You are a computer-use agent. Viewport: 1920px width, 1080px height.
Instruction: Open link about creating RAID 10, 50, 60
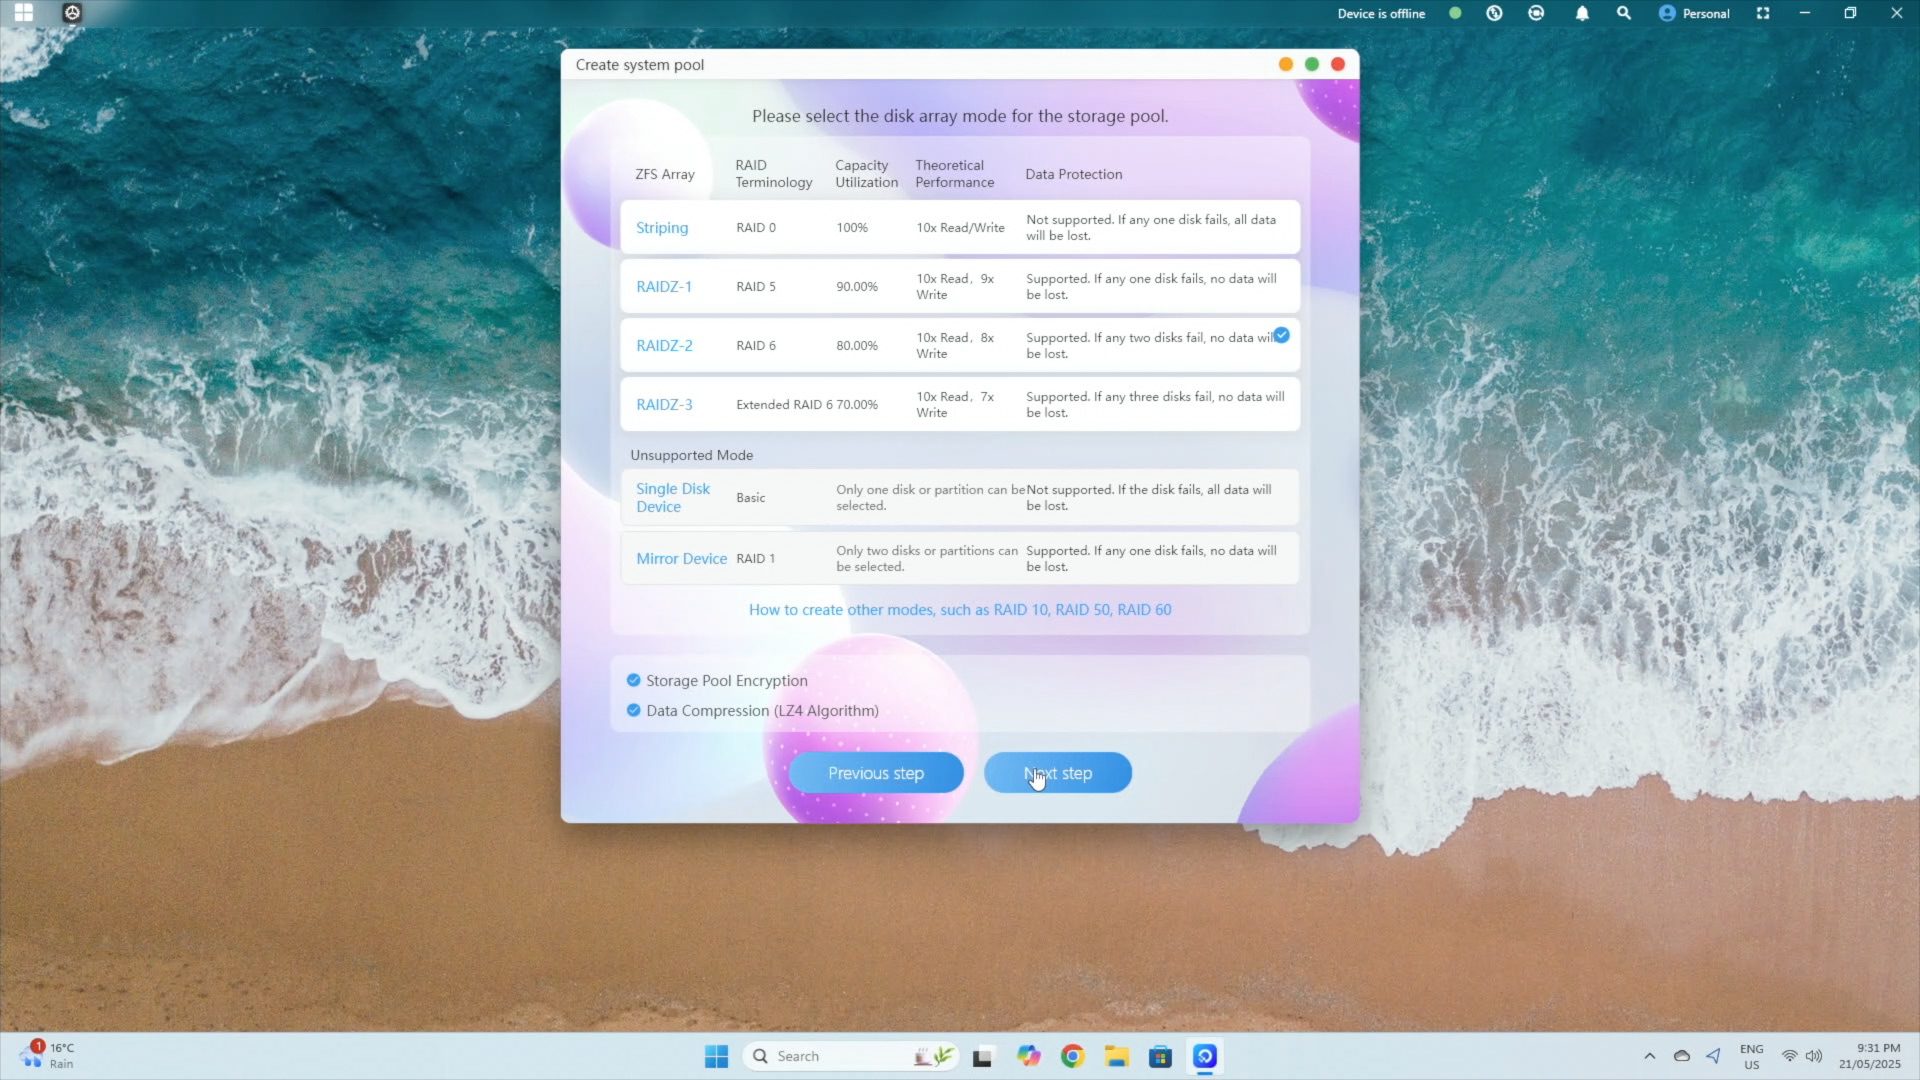point(960,609)
